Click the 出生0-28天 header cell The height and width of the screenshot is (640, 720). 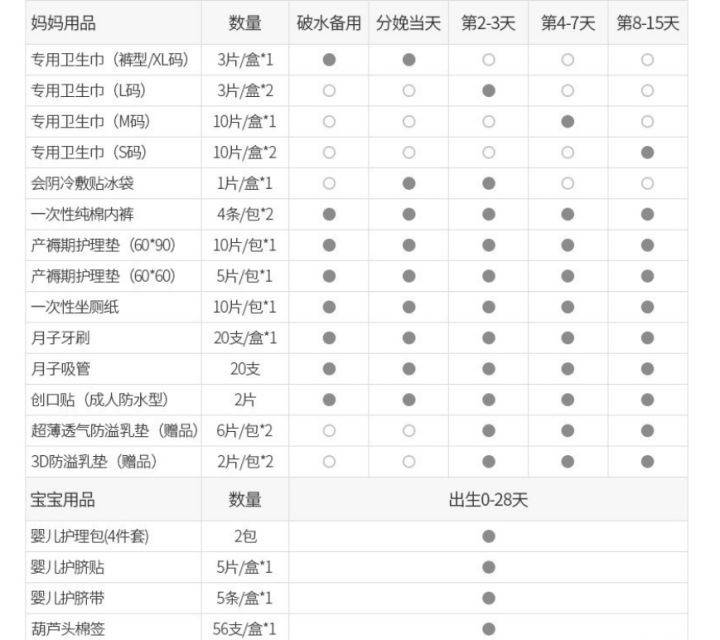(488, 500)
